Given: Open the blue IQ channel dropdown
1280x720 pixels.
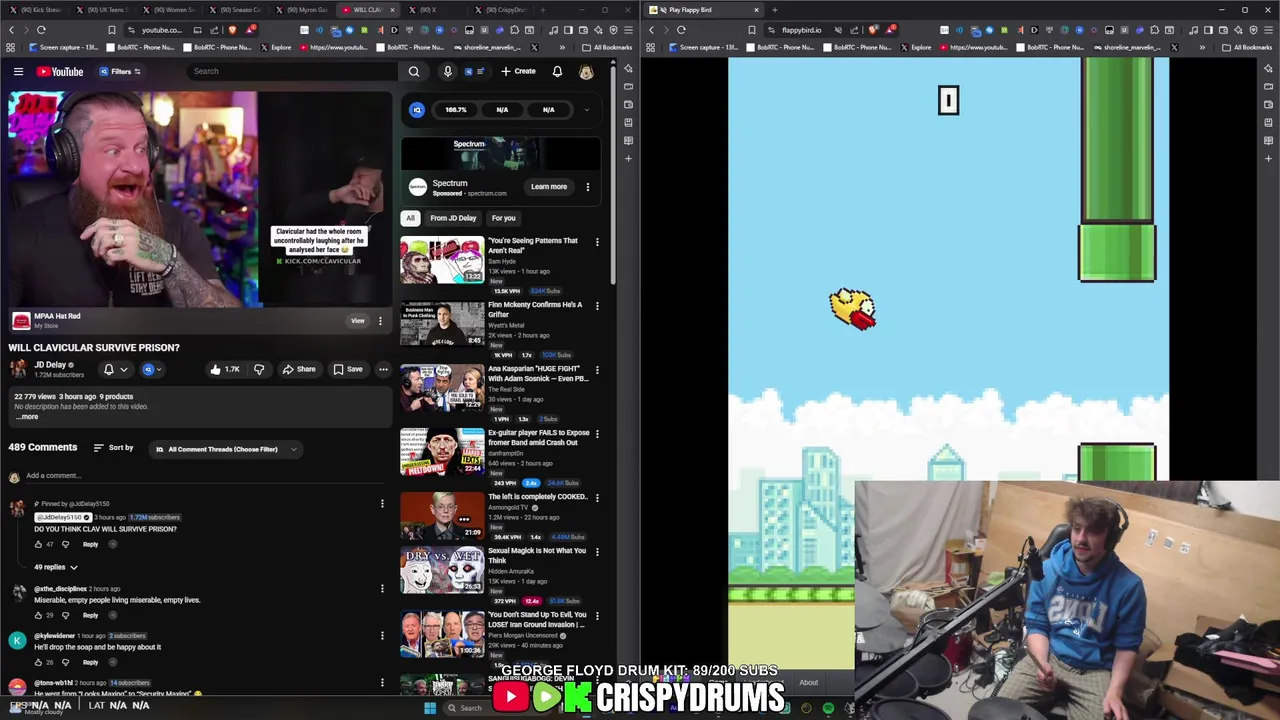Looking at the screenshot, I should coord(152,369).
